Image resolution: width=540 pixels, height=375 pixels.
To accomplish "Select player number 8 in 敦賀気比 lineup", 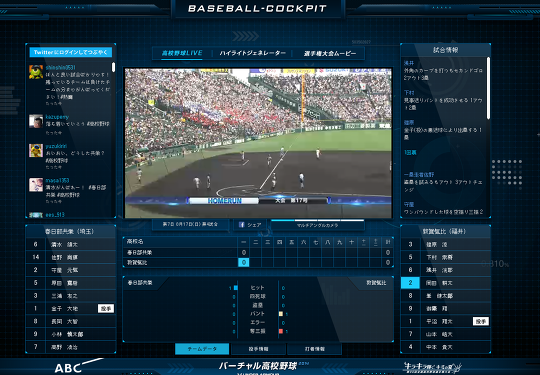I will 446,295.
